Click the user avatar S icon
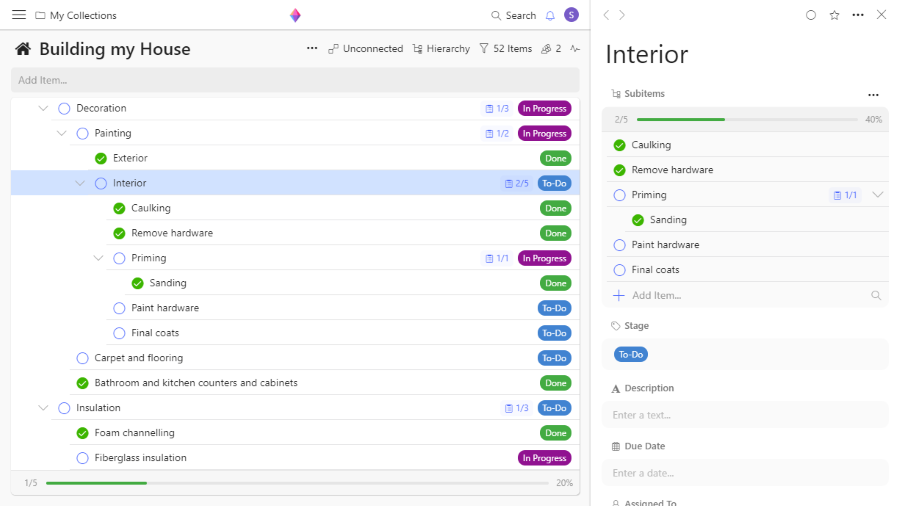900x506 pixels. pyautogui.click(x=571, y=15)
